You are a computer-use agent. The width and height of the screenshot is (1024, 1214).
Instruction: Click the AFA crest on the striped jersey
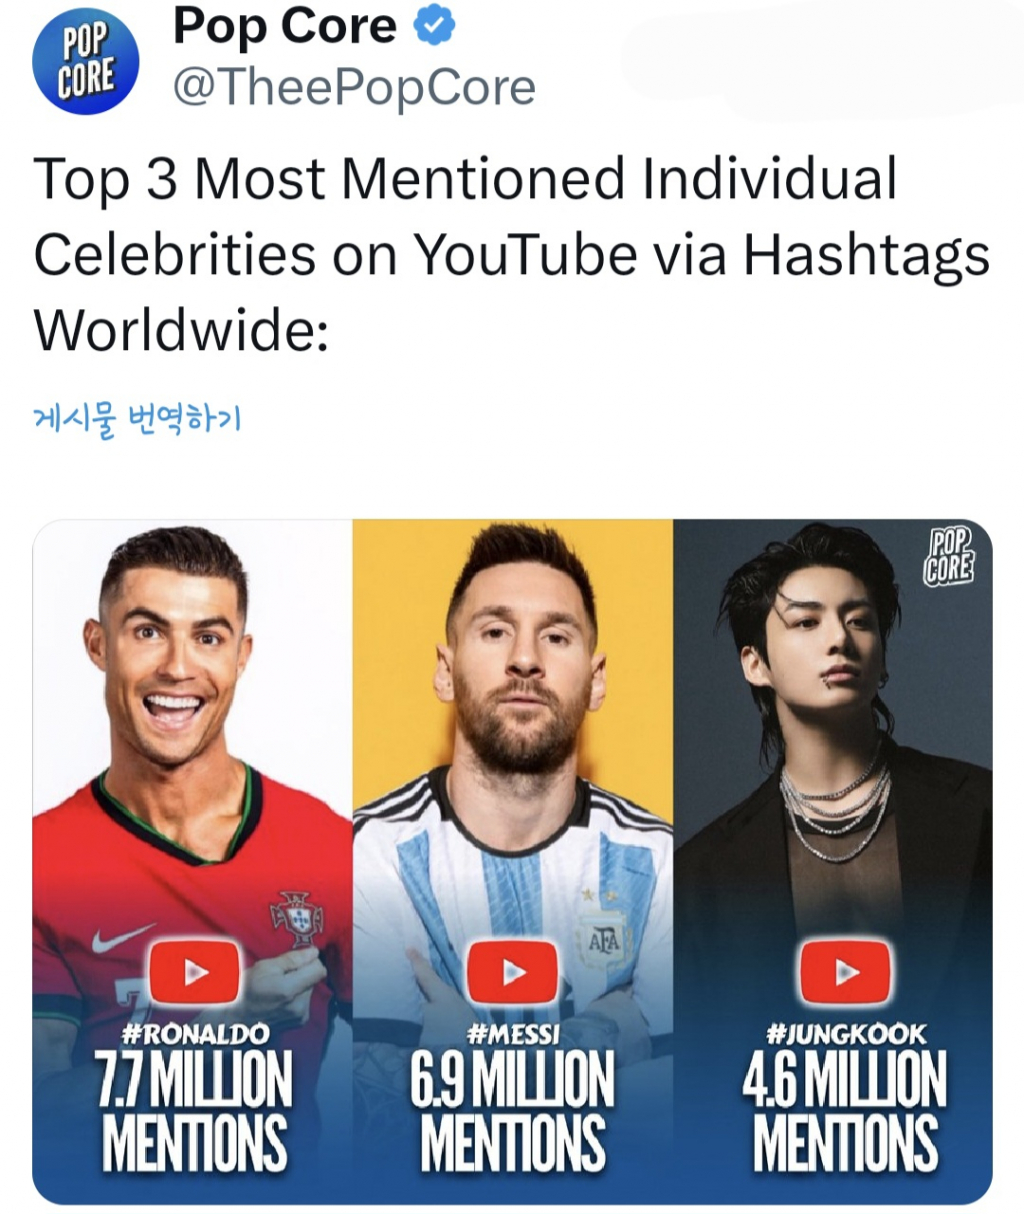(603, 941)
